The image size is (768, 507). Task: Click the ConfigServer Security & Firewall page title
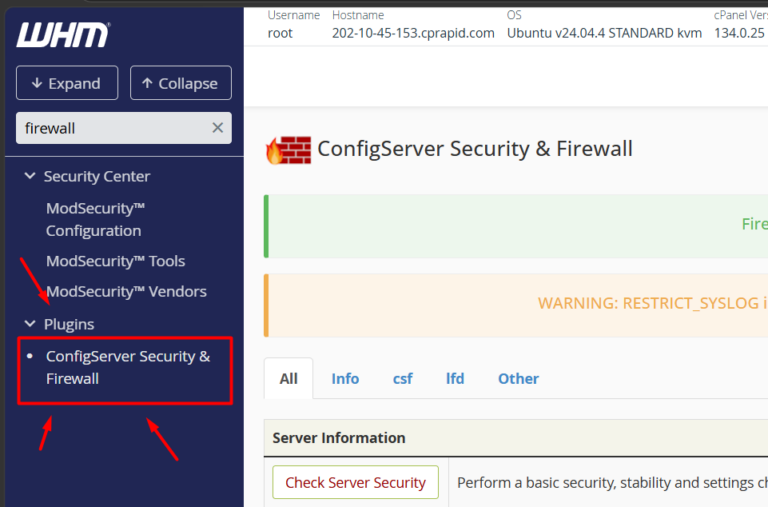pyautogui.click(x=475, y=149)
